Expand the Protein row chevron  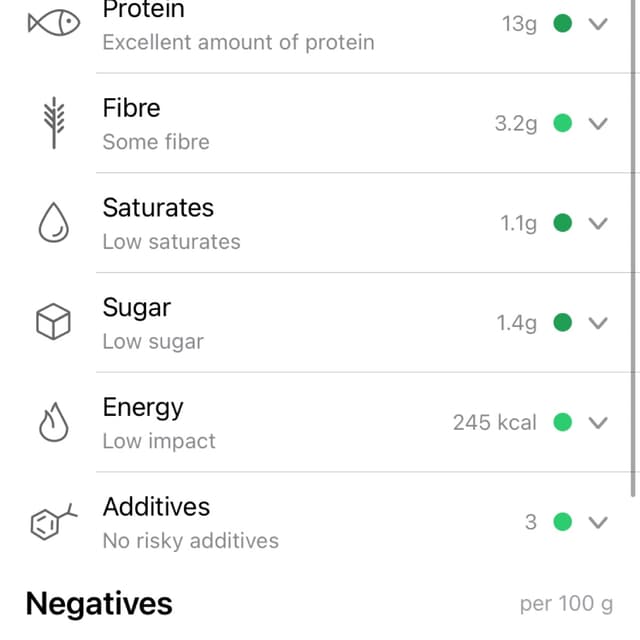(598, 24)
